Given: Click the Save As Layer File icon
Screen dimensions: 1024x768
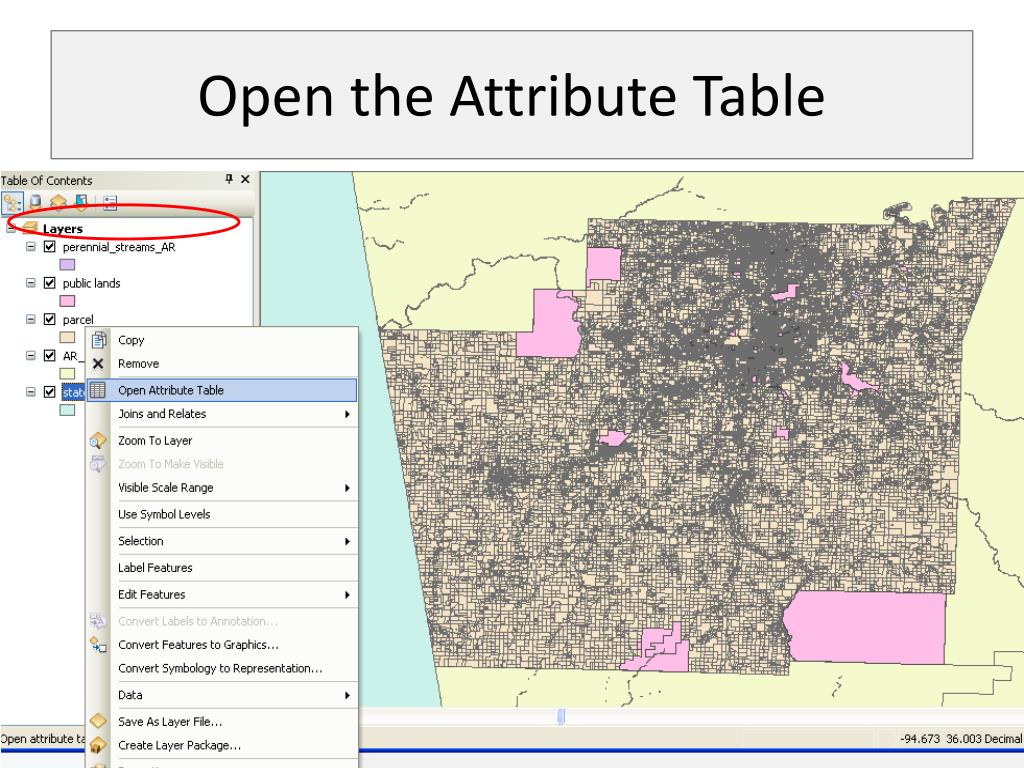Looking at the screenshot, I should pos(97,722).
